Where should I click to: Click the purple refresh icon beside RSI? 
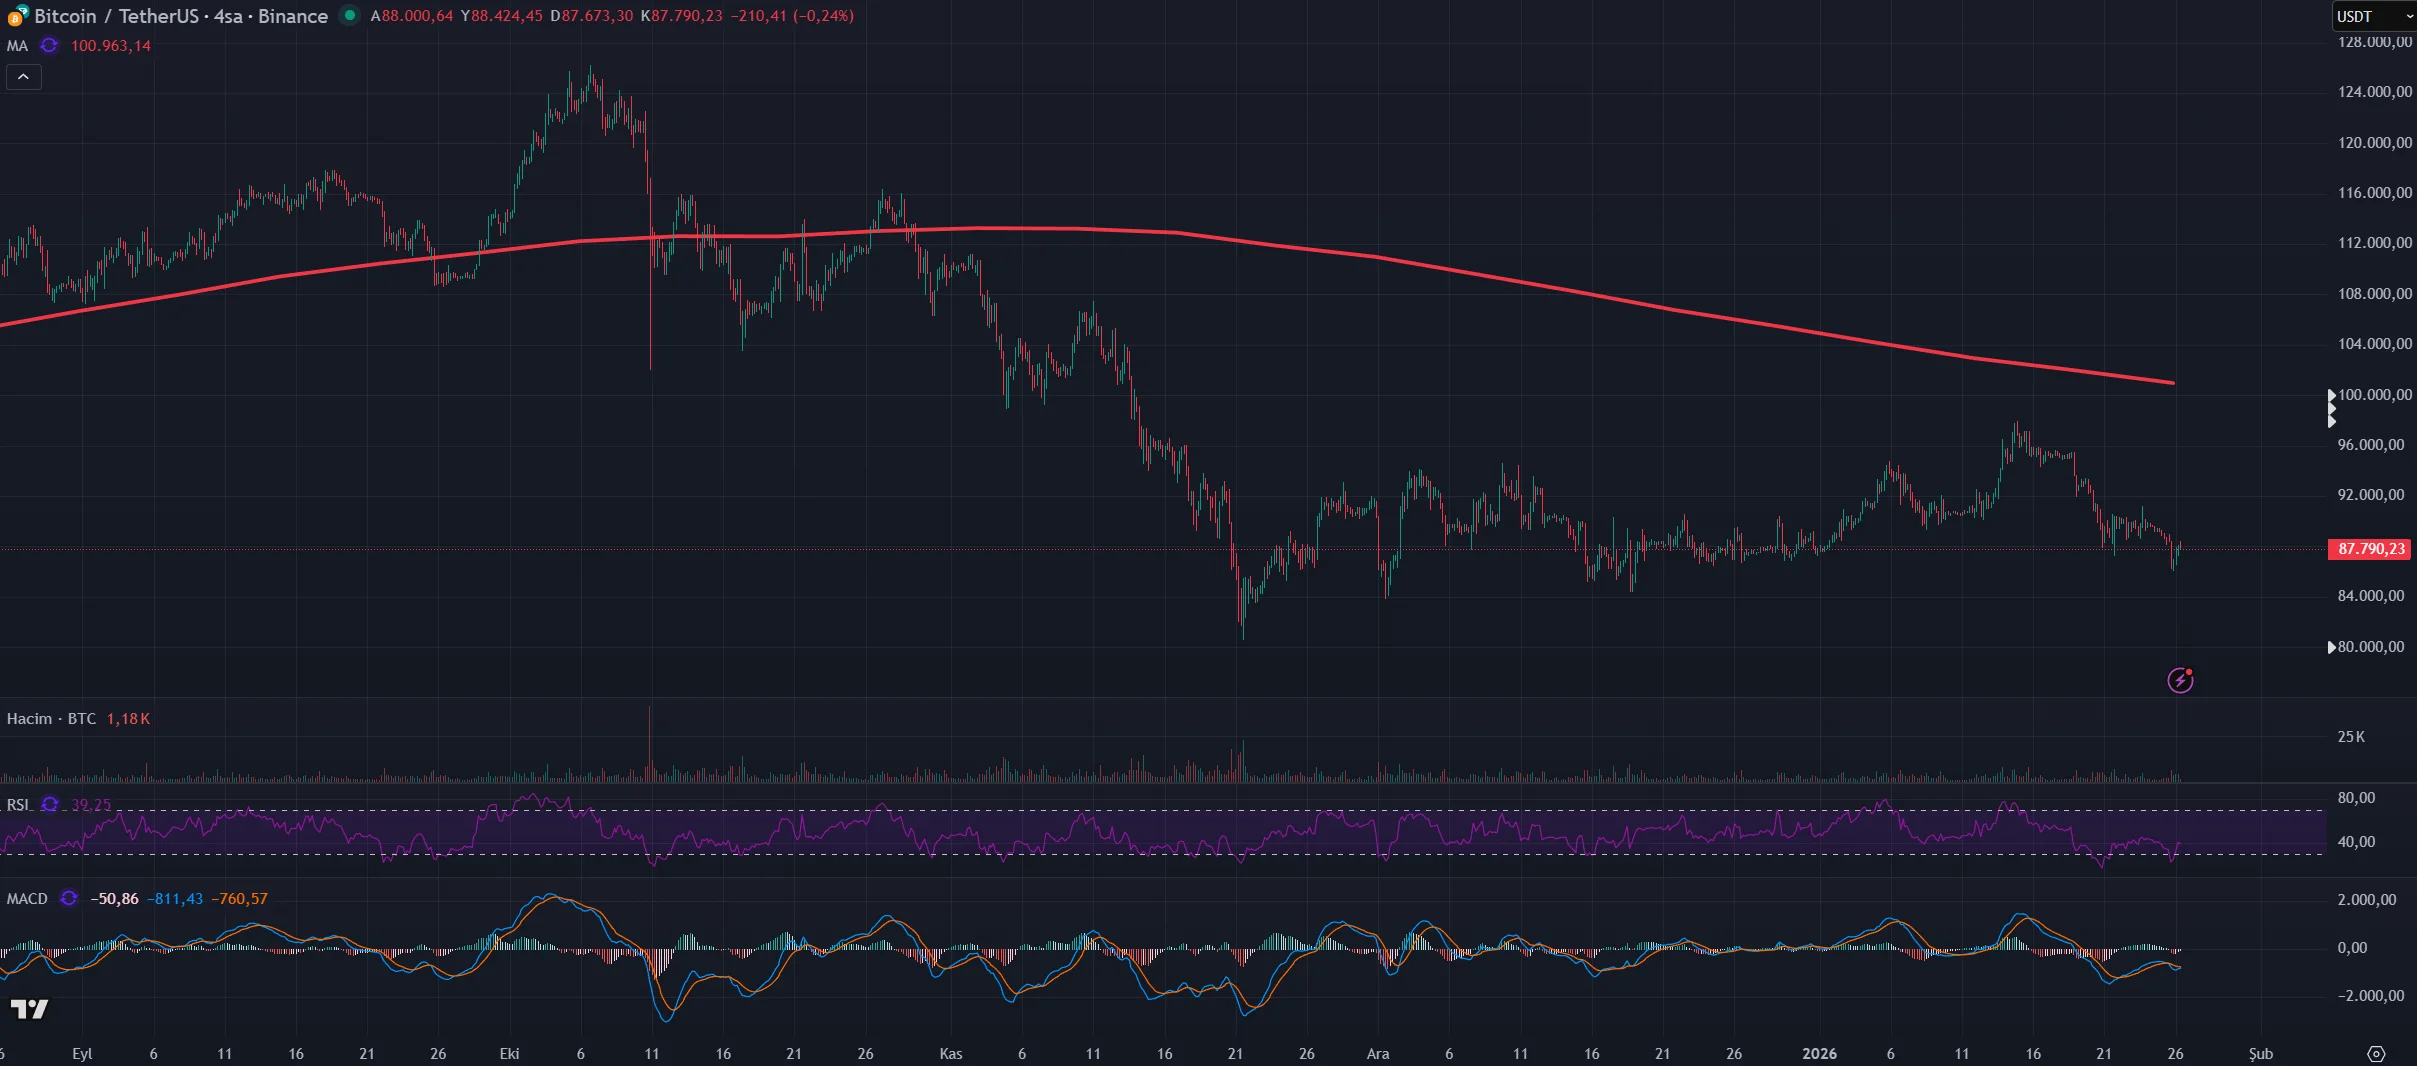tap(50, 804)
